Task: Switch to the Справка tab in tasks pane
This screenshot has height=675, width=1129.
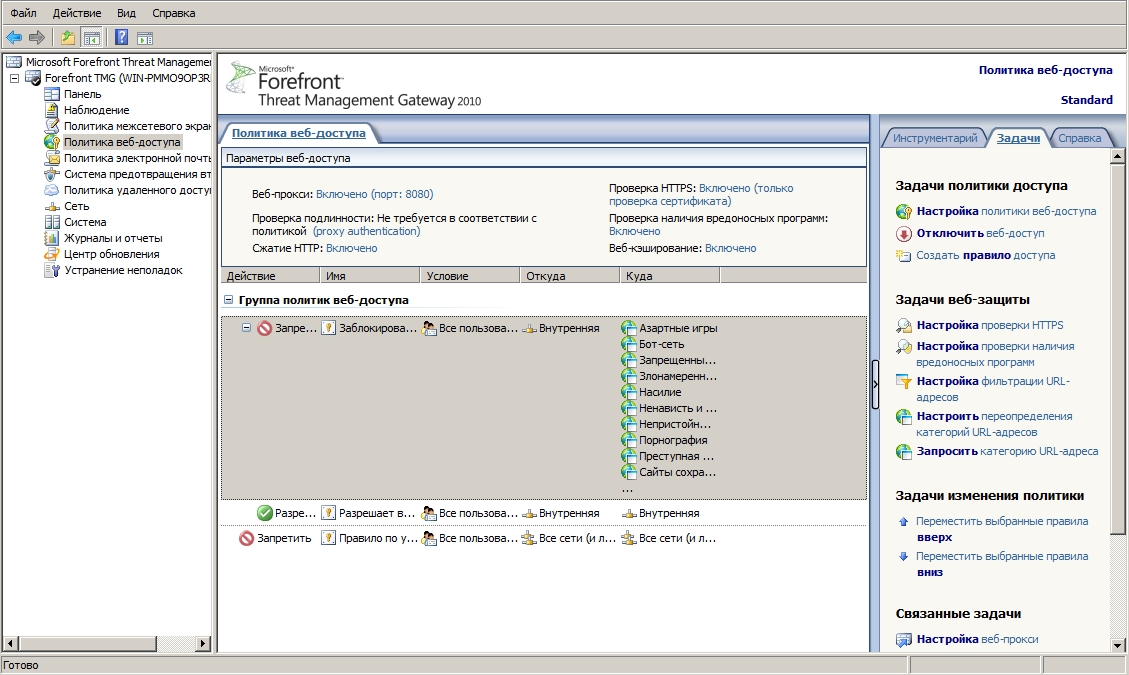Action: coord(1079,138)
